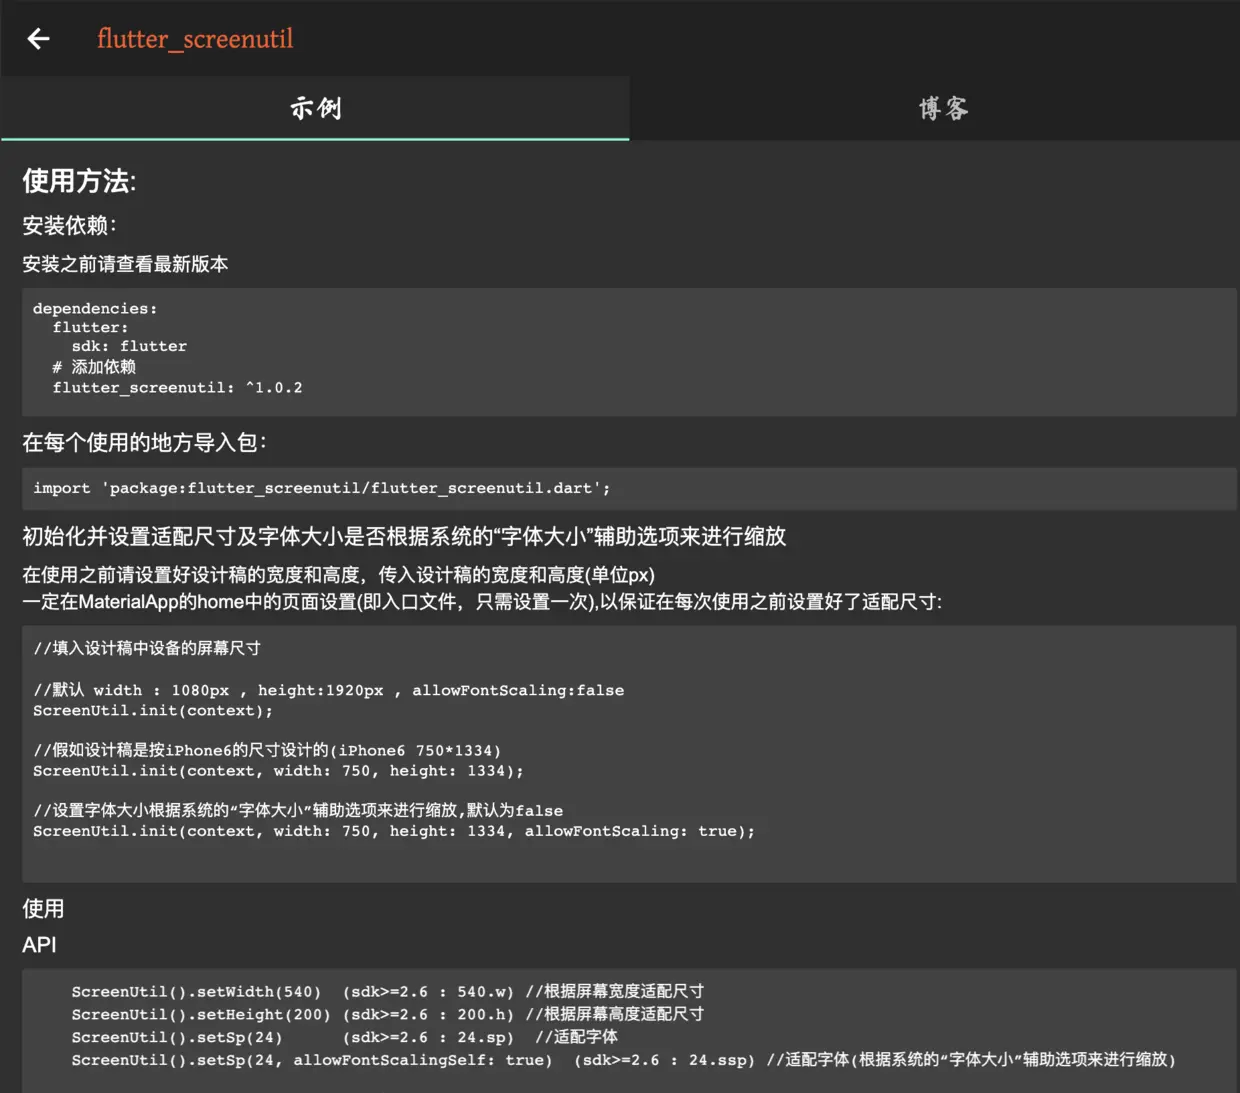This screenshot has width=1240, height=1093.
Task: Click the flutter_screenutil page title
Action: click(x=195, y=39)
